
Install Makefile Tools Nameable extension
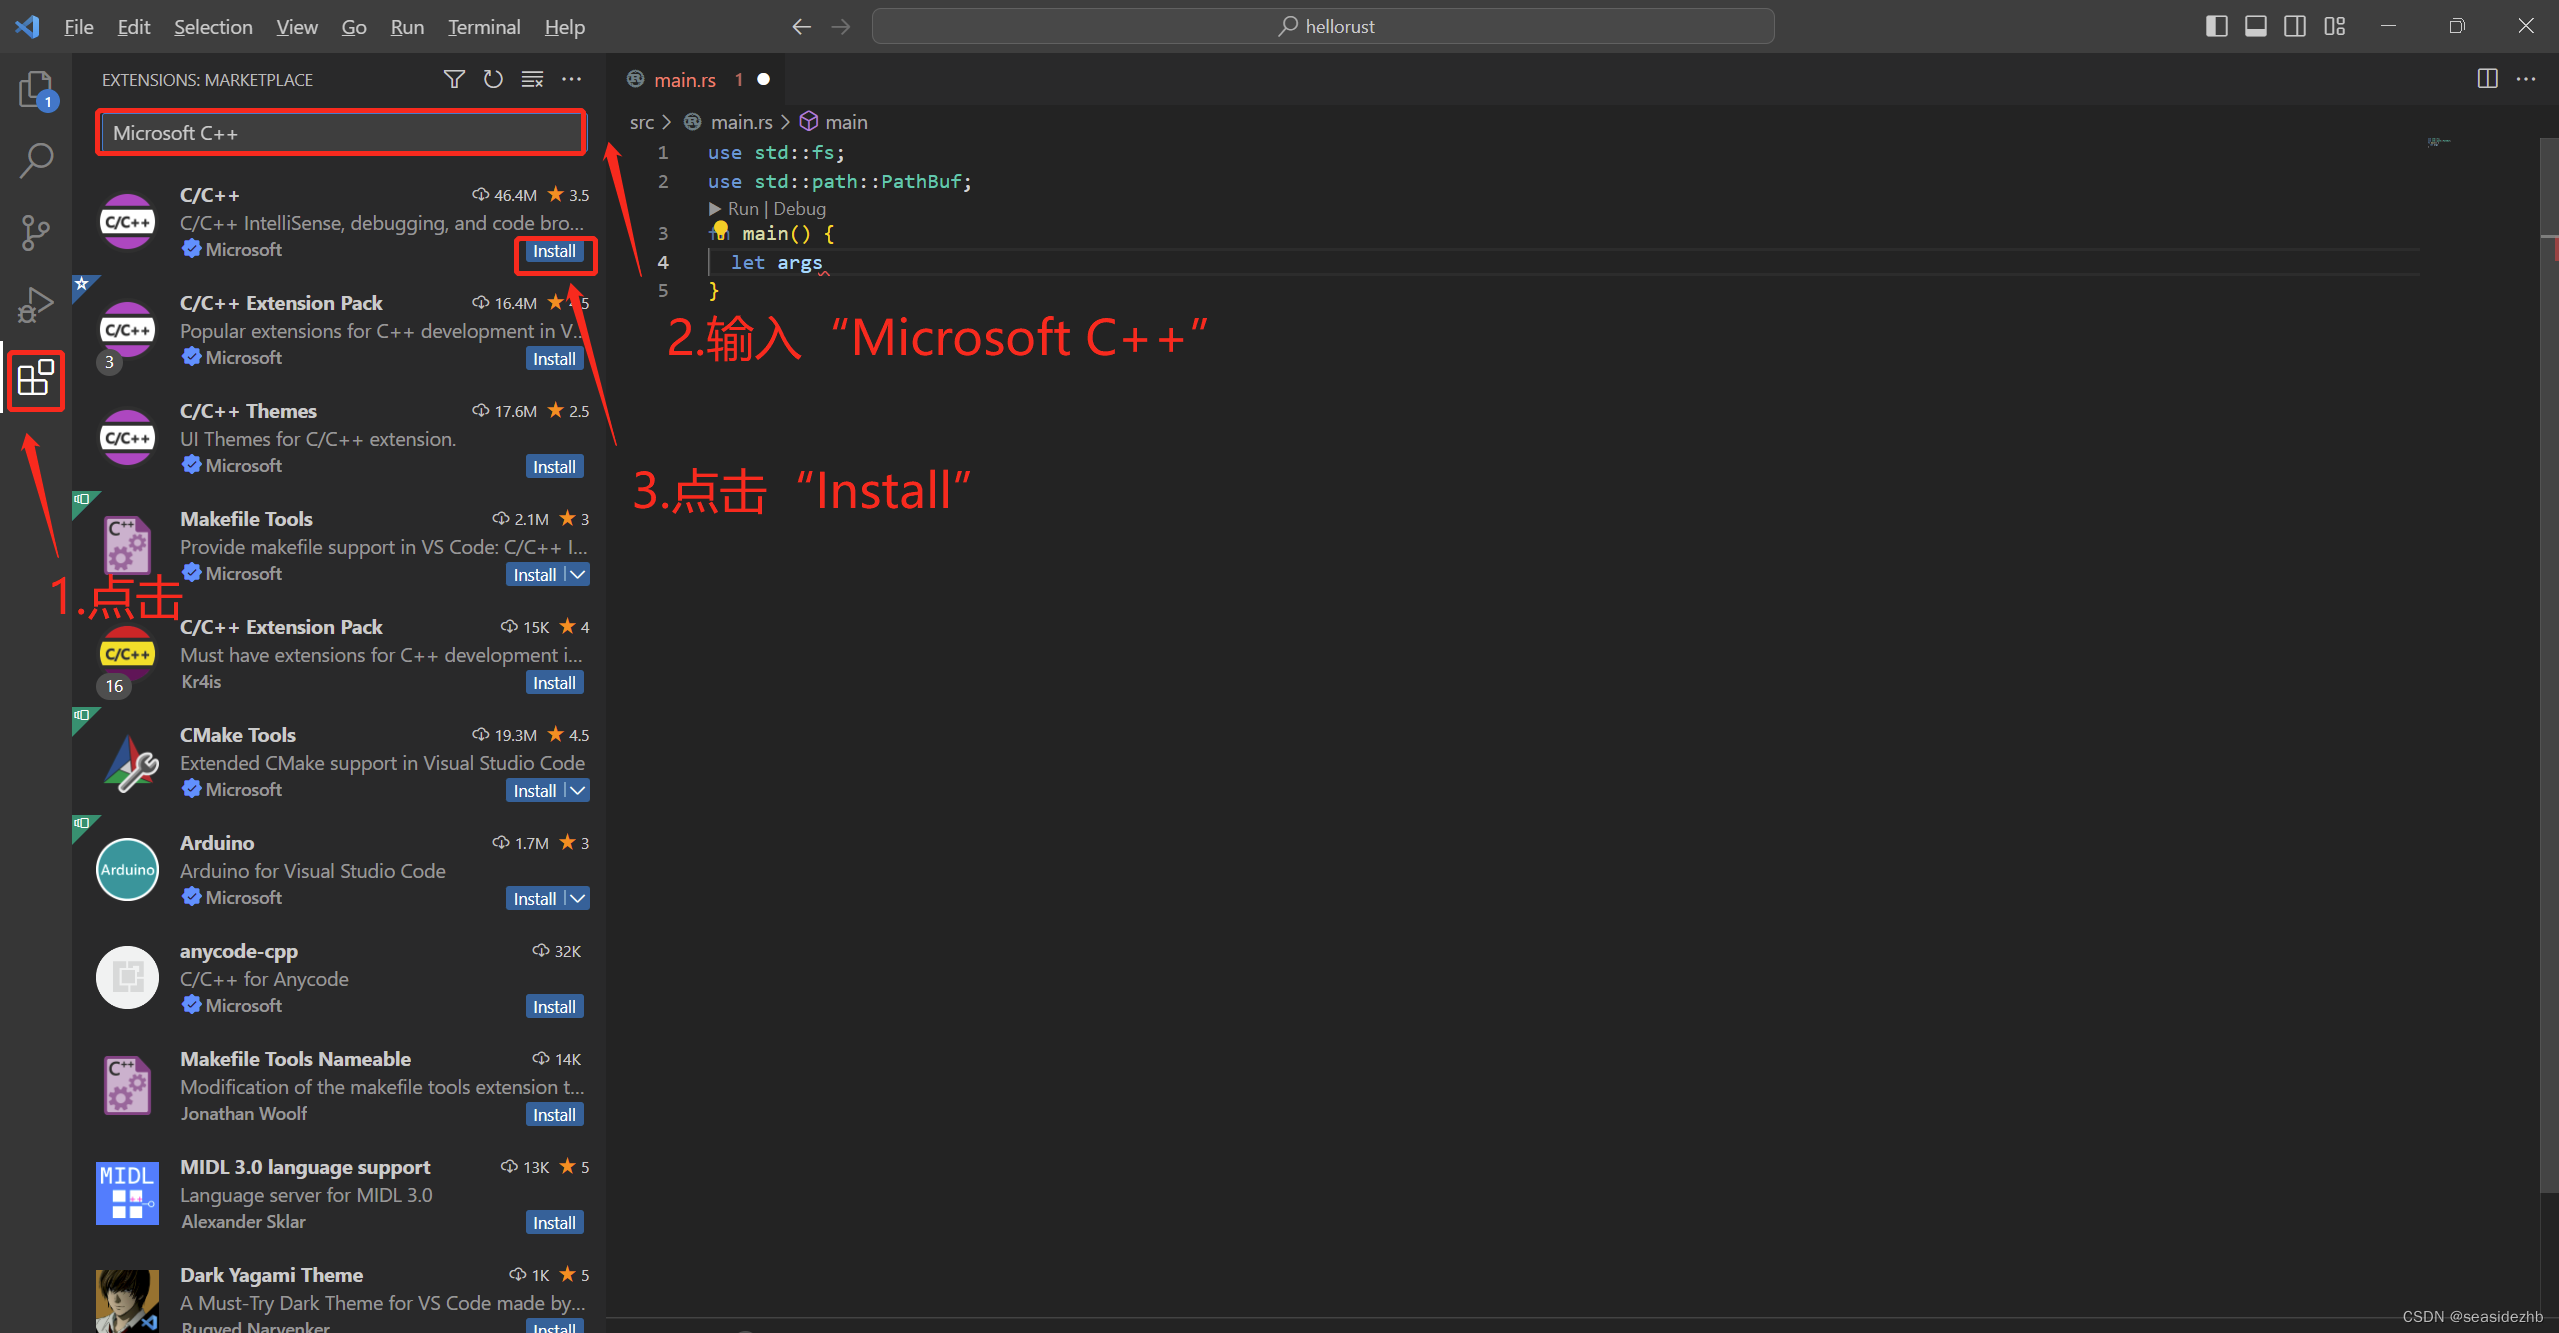(x=554, y=1114)
